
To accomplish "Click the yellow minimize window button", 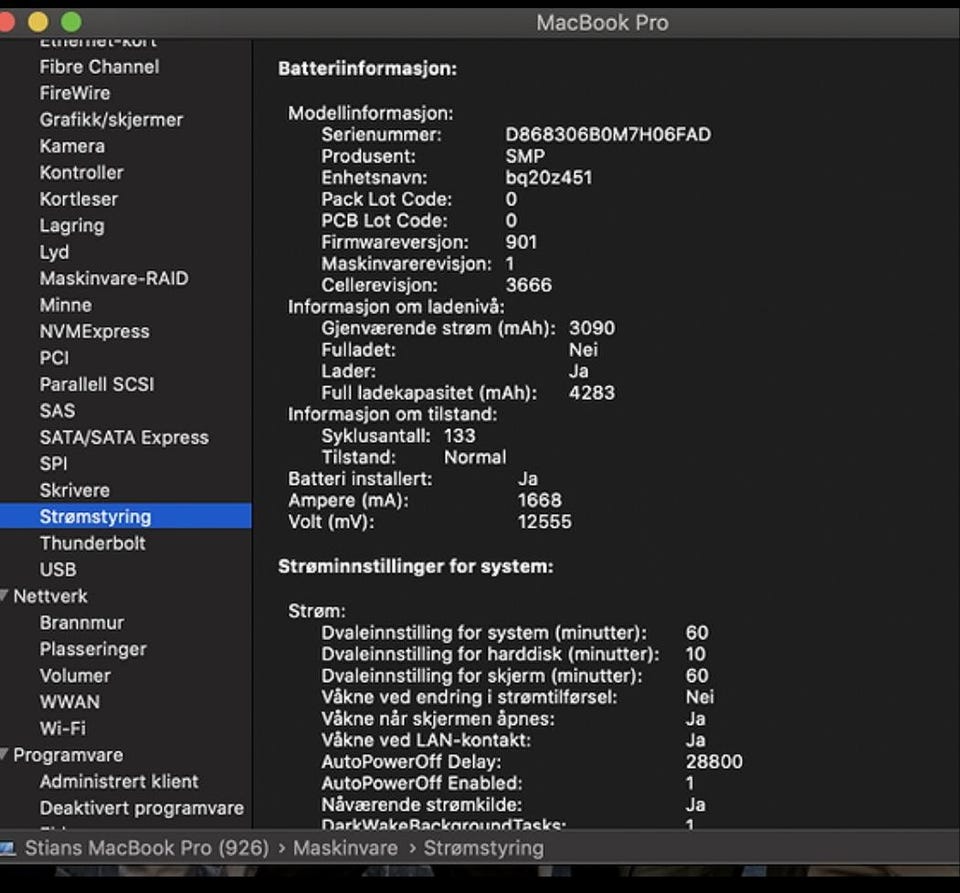I will (38, 22).
